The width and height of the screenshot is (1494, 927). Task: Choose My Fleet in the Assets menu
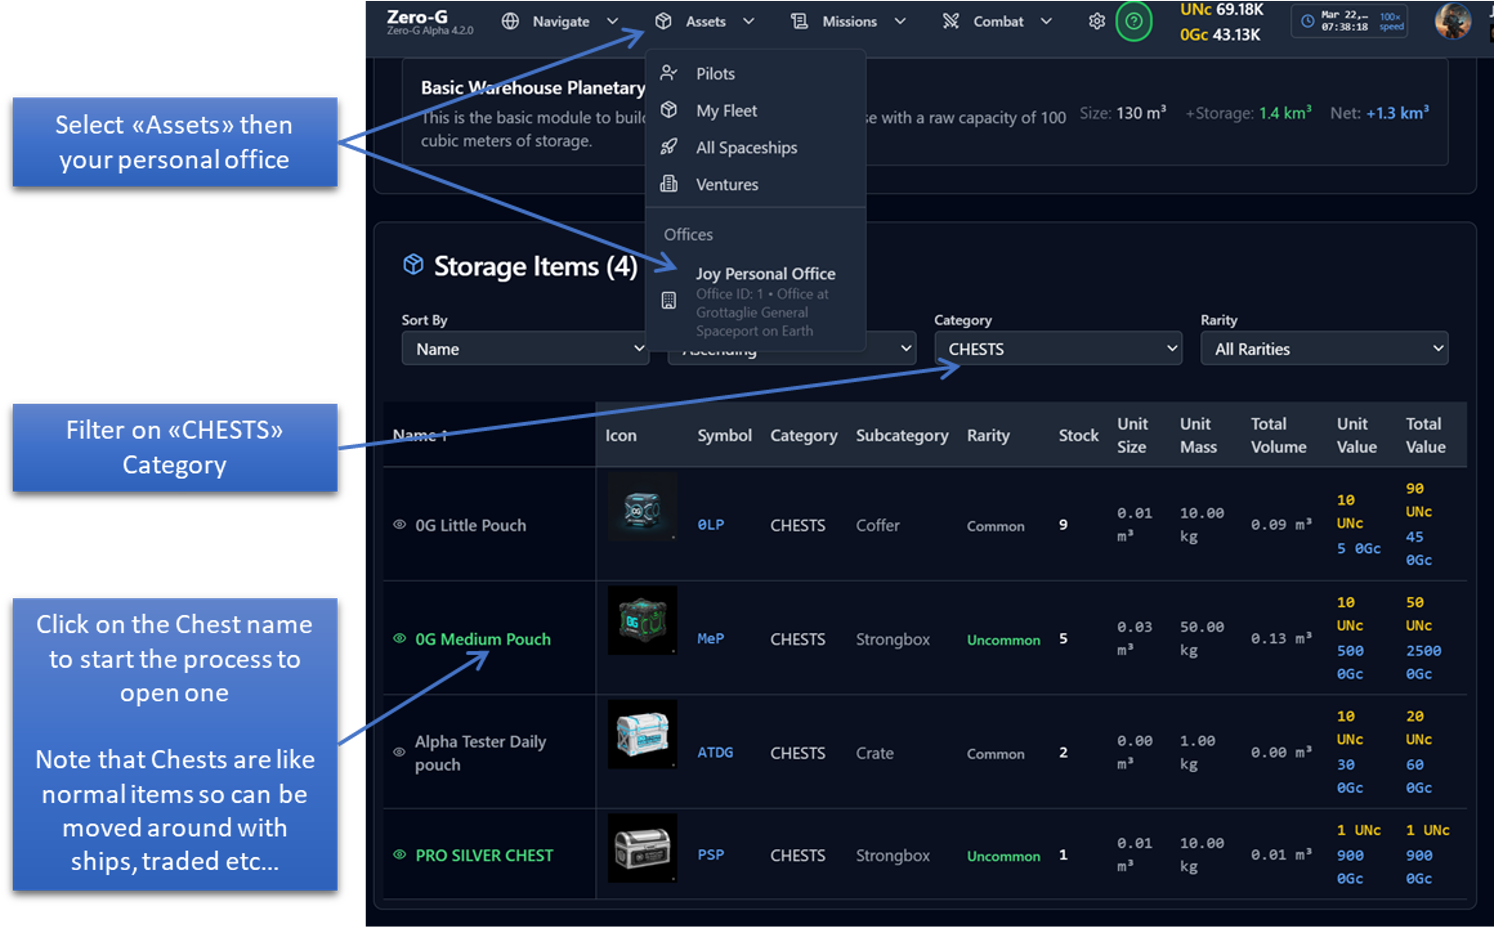(x=726, y=111)
